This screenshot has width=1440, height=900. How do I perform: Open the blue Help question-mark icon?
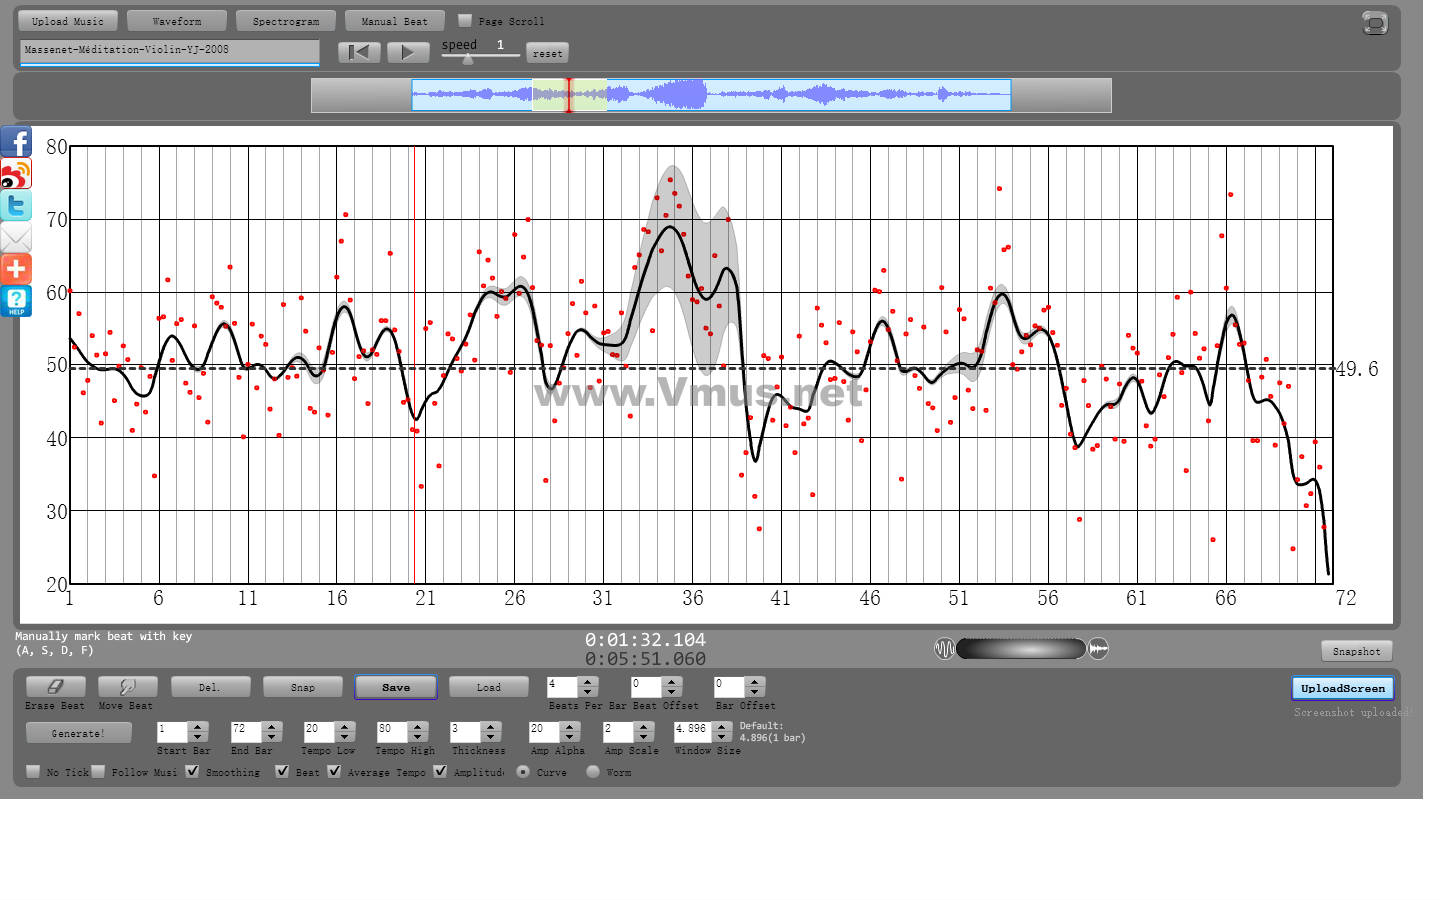[16, 301]
